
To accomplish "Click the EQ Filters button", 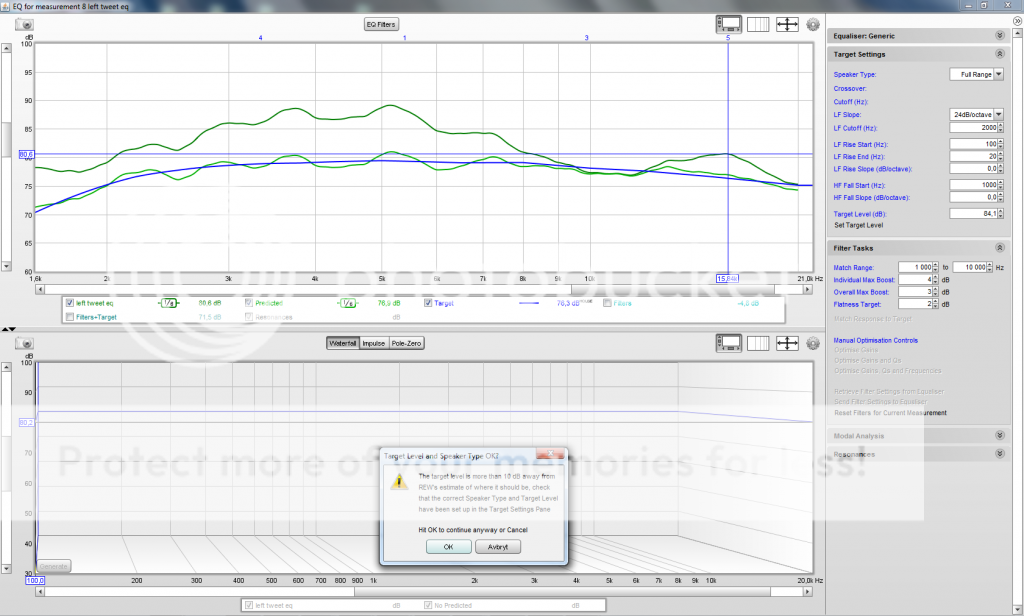I will coord(380,24).
